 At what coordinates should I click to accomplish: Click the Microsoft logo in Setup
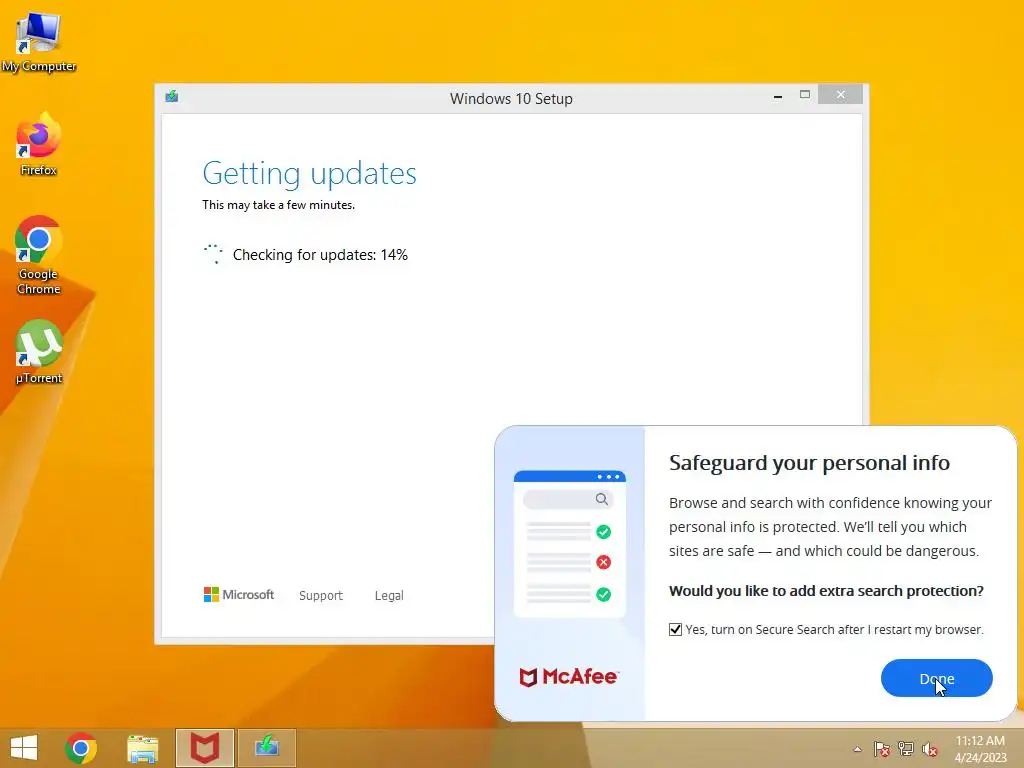[x=238, y=594]
